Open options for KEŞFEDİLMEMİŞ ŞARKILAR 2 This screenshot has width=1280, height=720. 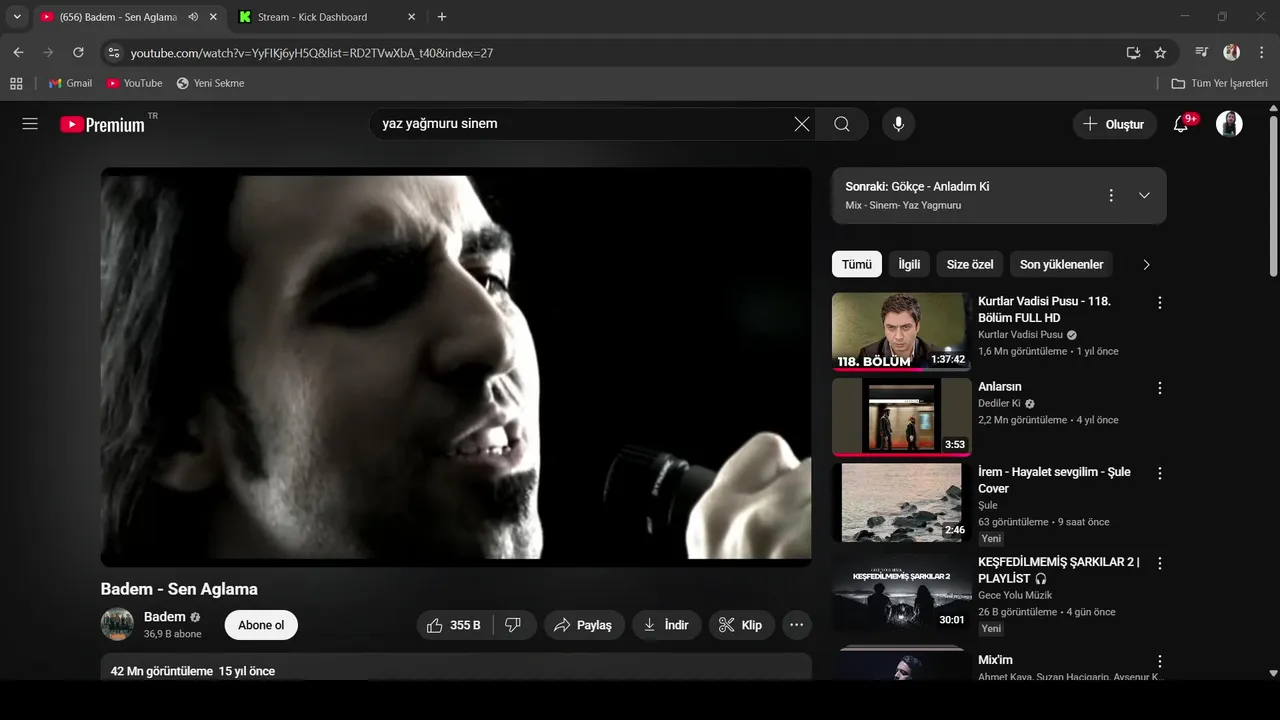(1160, 563)
